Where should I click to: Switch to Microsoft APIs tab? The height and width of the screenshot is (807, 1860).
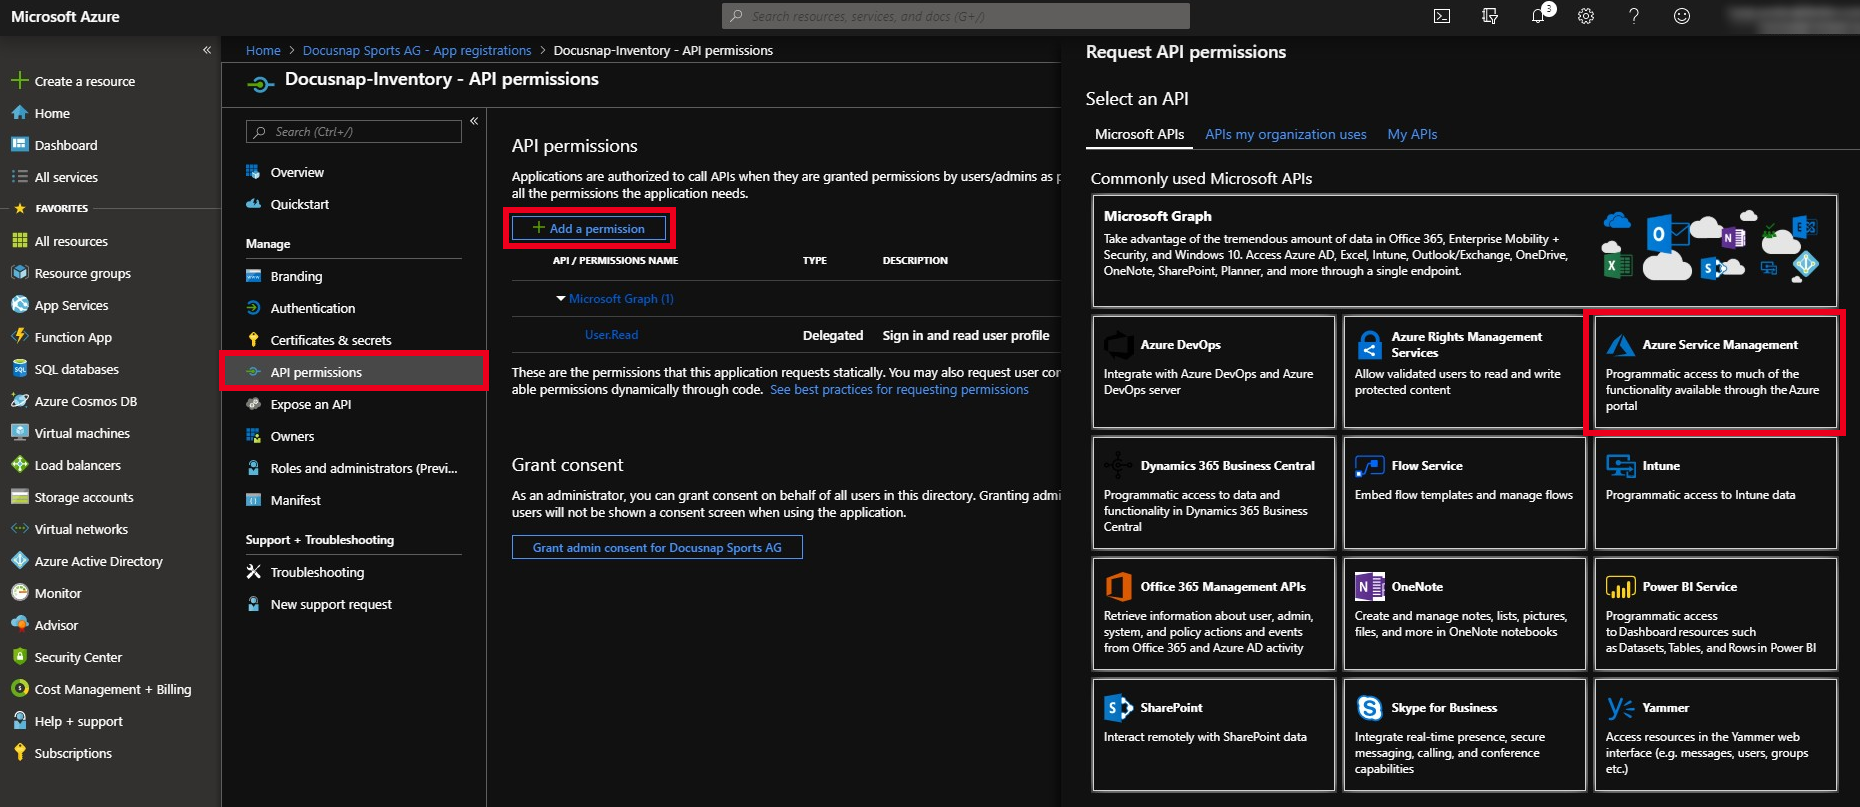pos(1139,134)
